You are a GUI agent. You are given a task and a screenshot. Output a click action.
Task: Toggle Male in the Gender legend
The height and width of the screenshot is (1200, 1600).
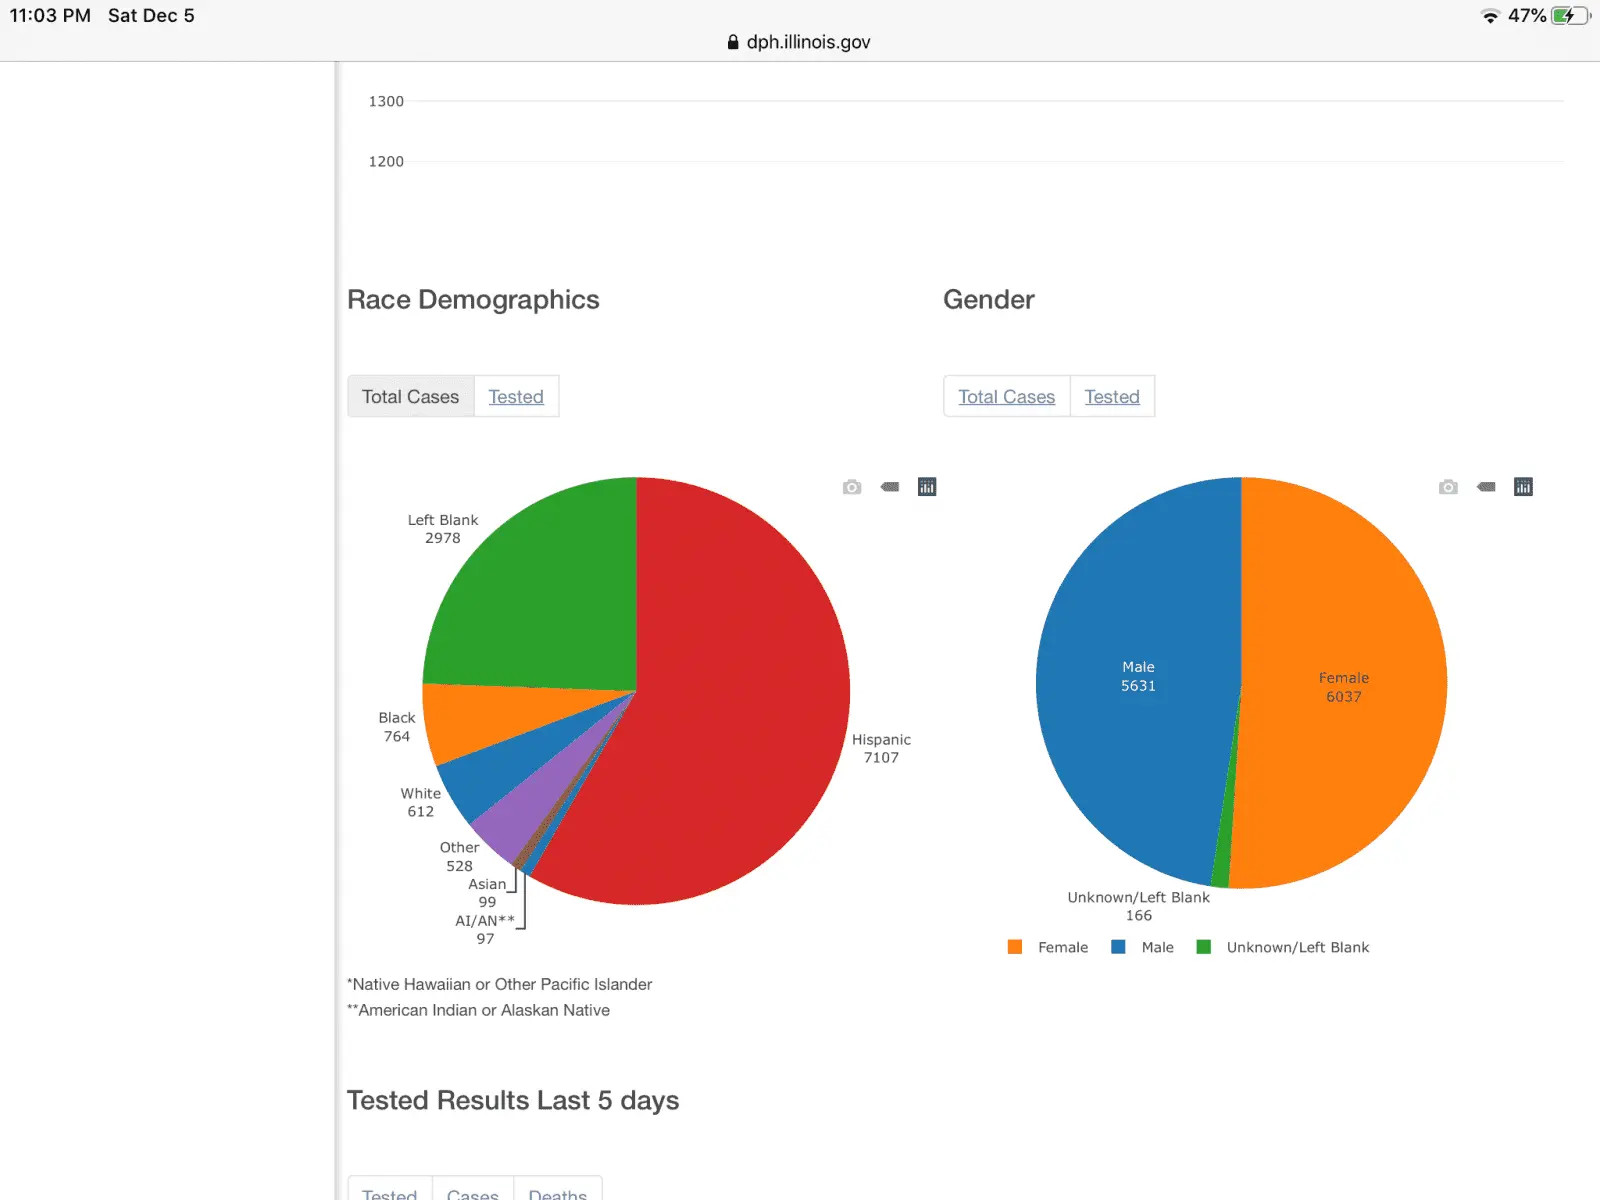pos(1143,947)
